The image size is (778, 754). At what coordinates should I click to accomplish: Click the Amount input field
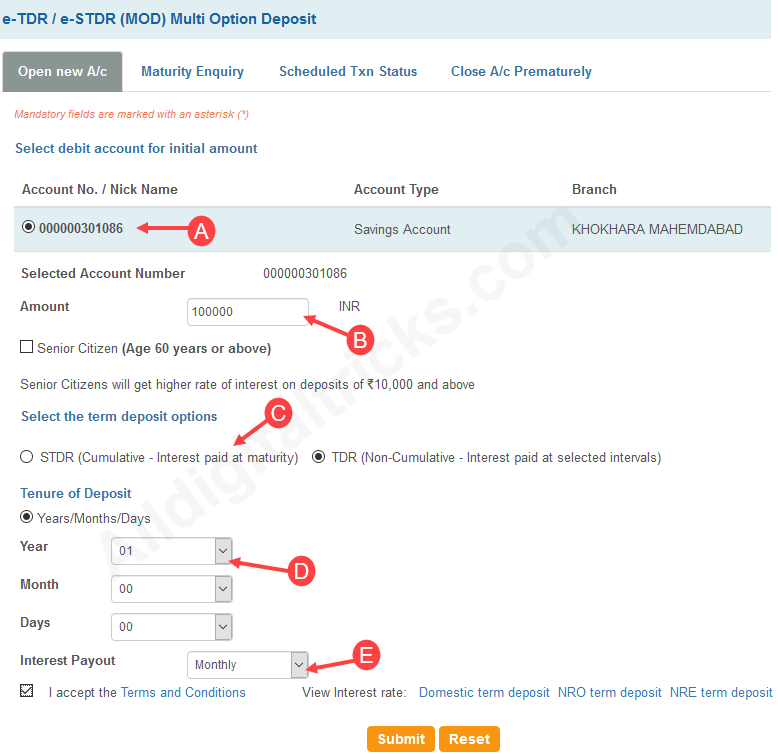248,312
